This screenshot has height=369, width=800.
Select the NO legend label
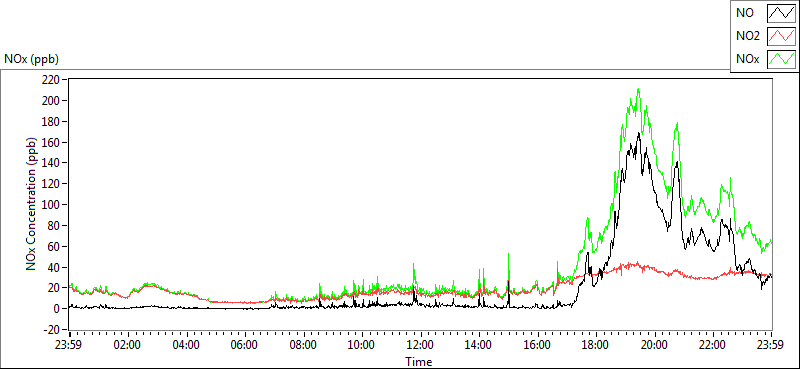coord(745,13)
